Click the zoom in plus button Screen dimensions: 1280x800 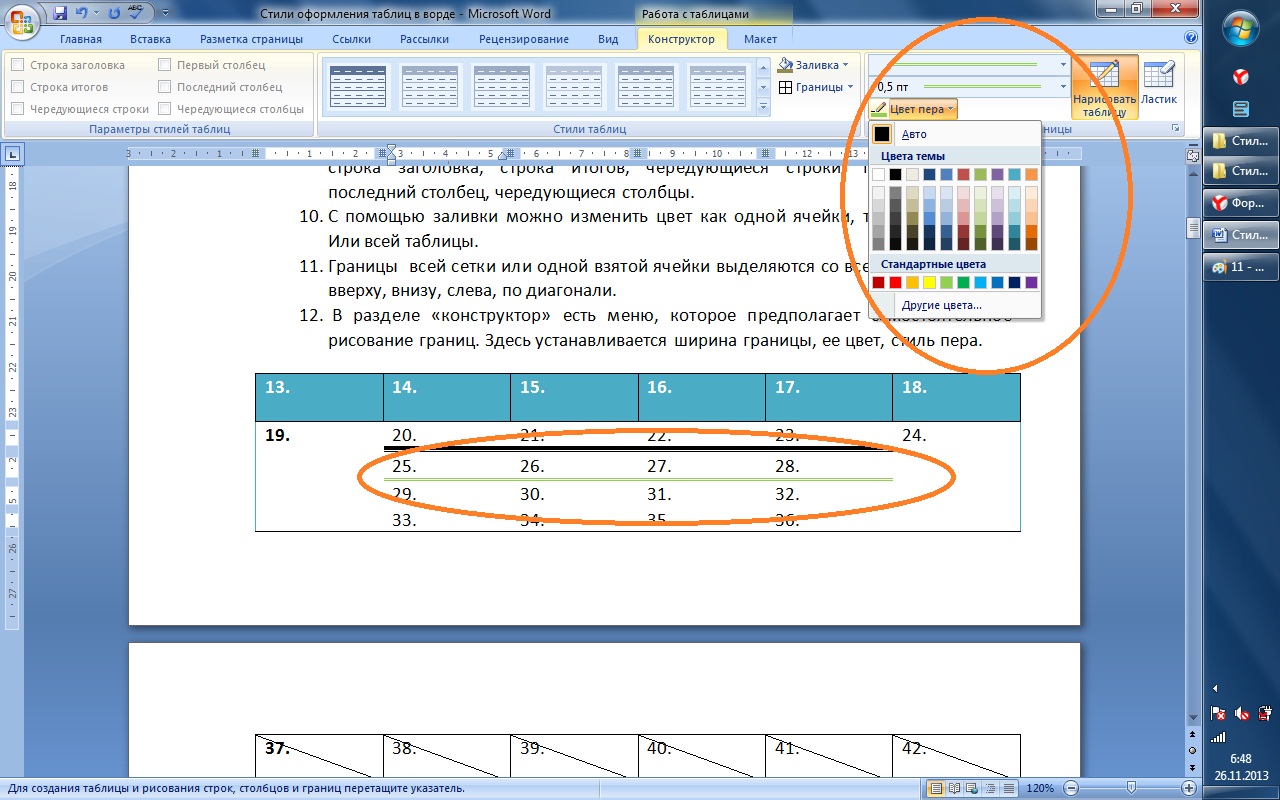coord(1190,788)
